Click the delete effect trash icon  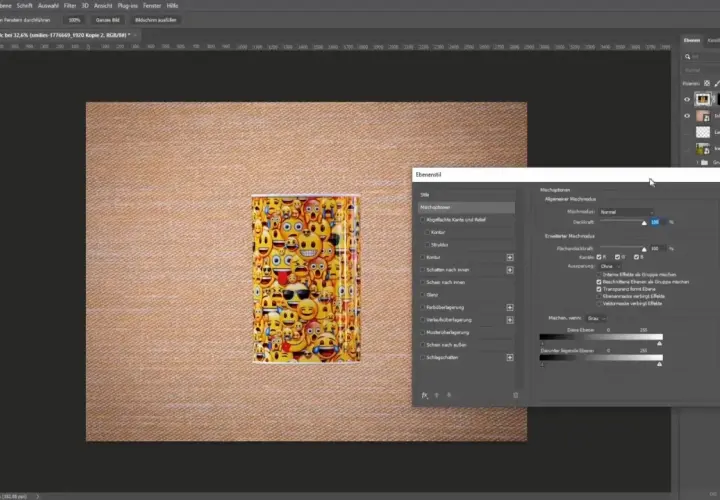point(516,395)
